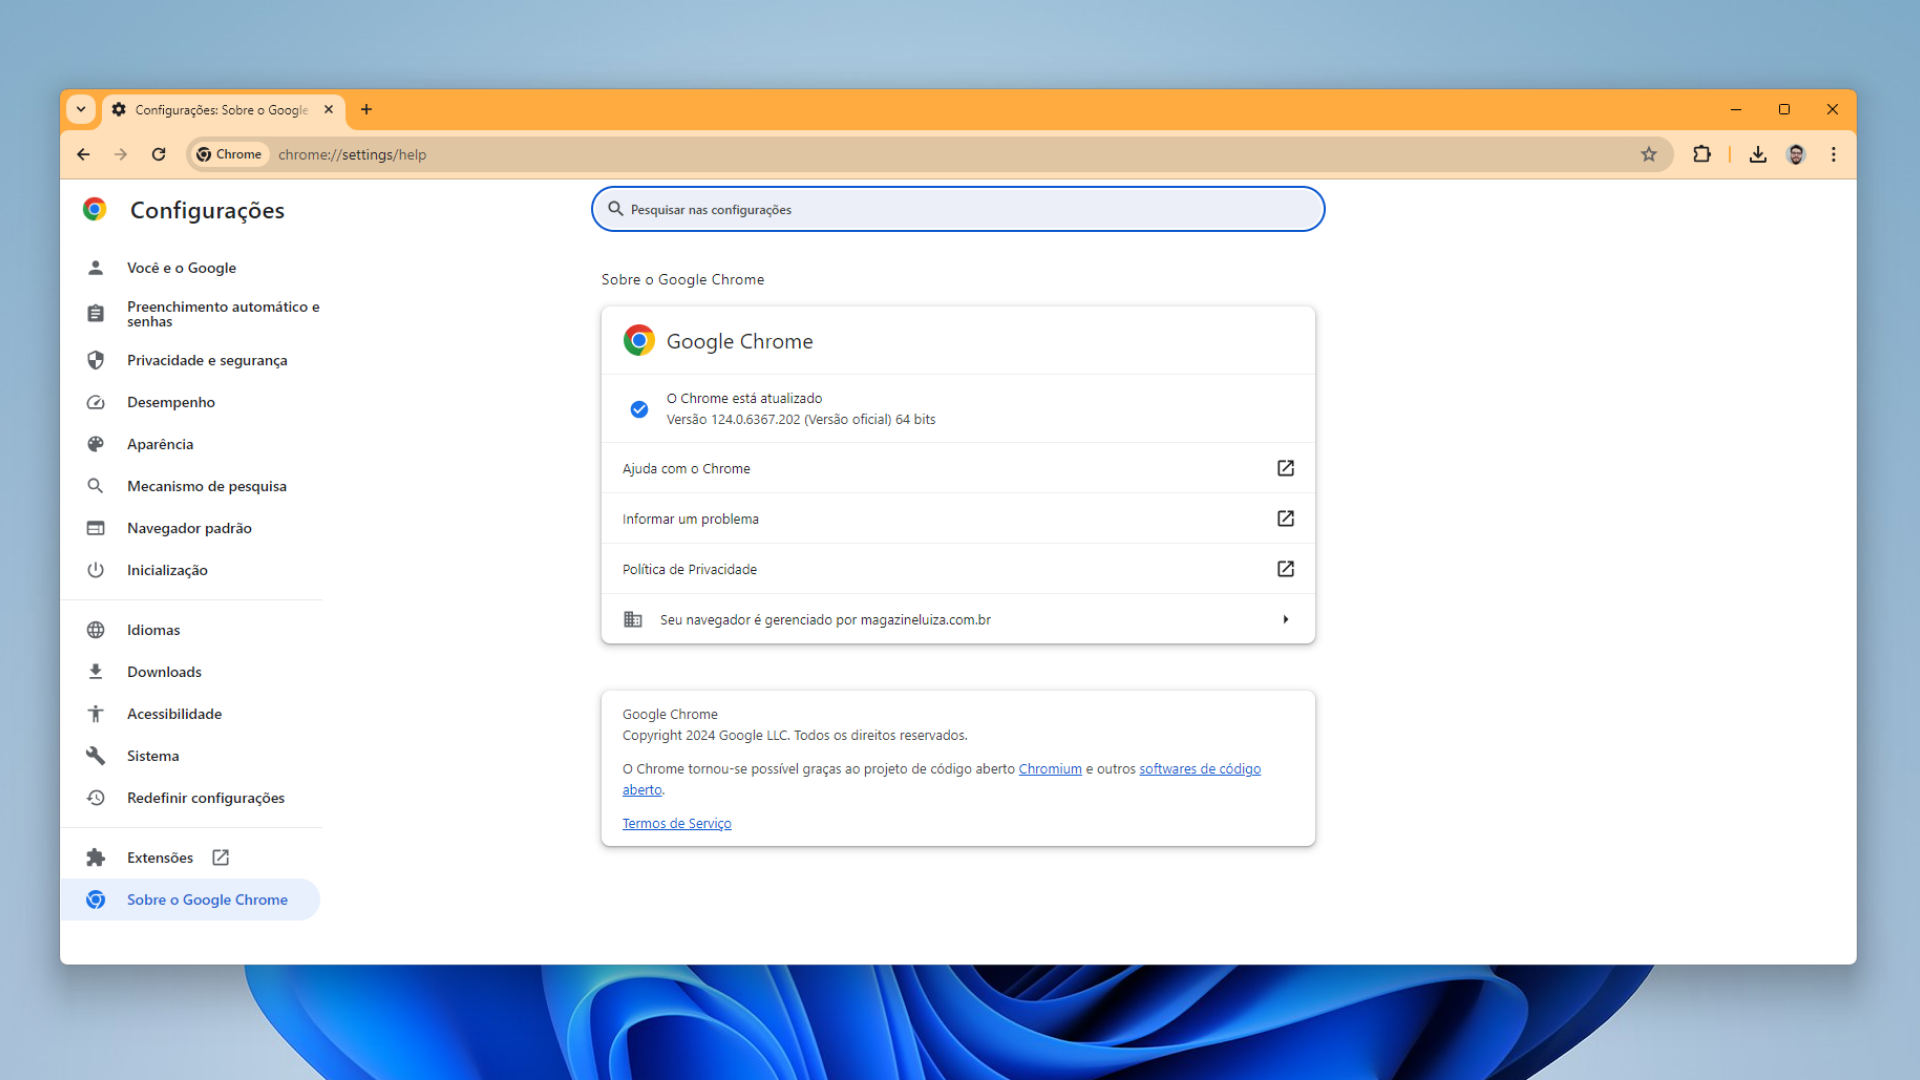Select the Acessibilidade icon

click(95, 713)
